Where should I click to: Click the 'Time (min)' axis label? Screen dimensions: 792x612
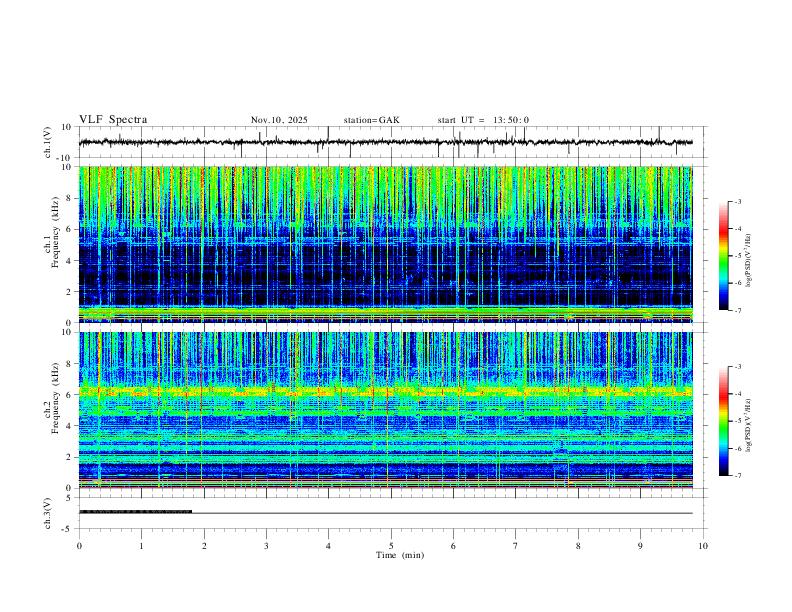pyautogui.click(x=400, y=555)
